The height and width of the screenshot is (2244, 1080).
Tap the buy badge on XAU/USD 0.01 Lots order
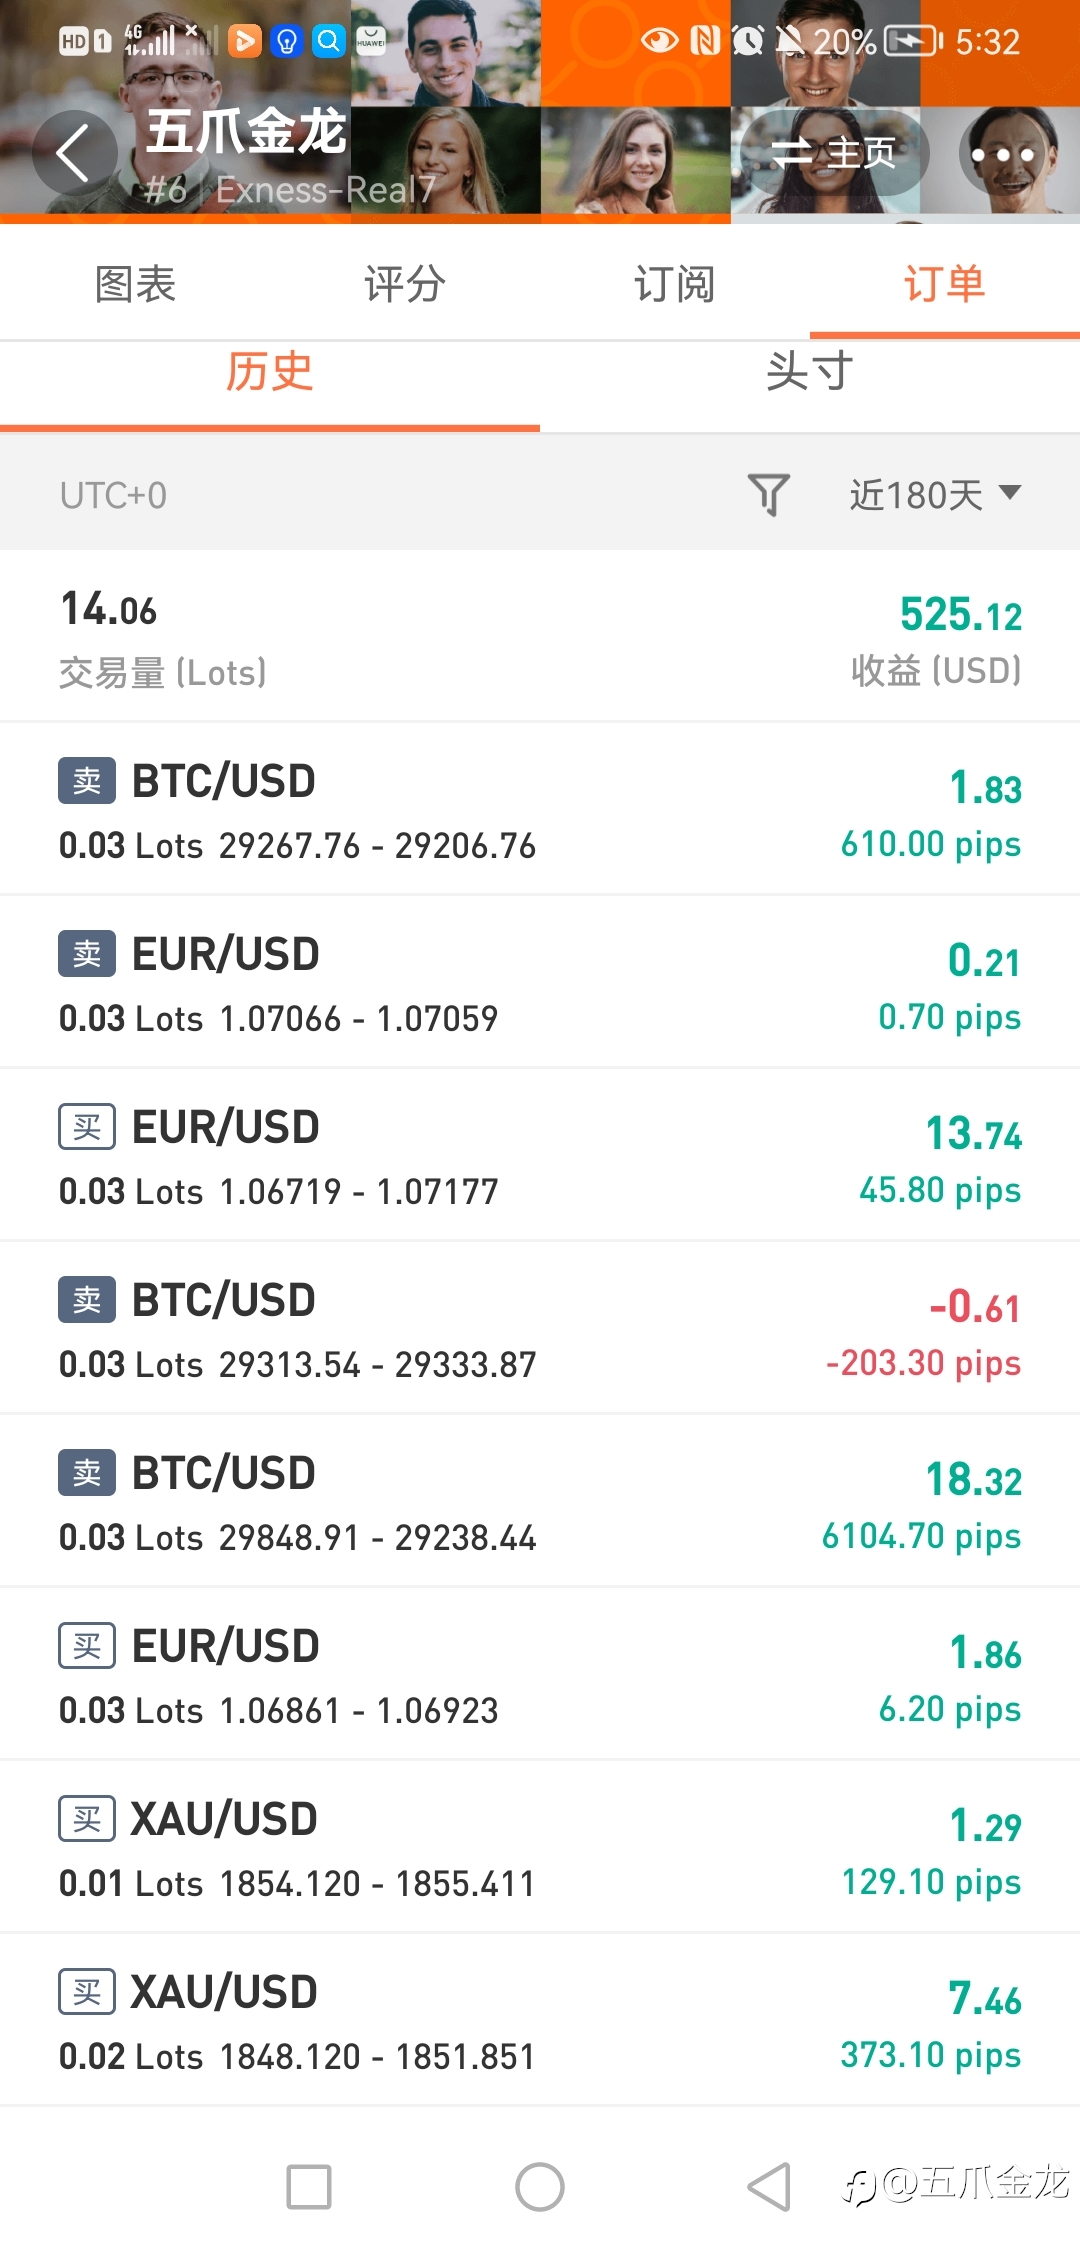tap(87, 1819)
